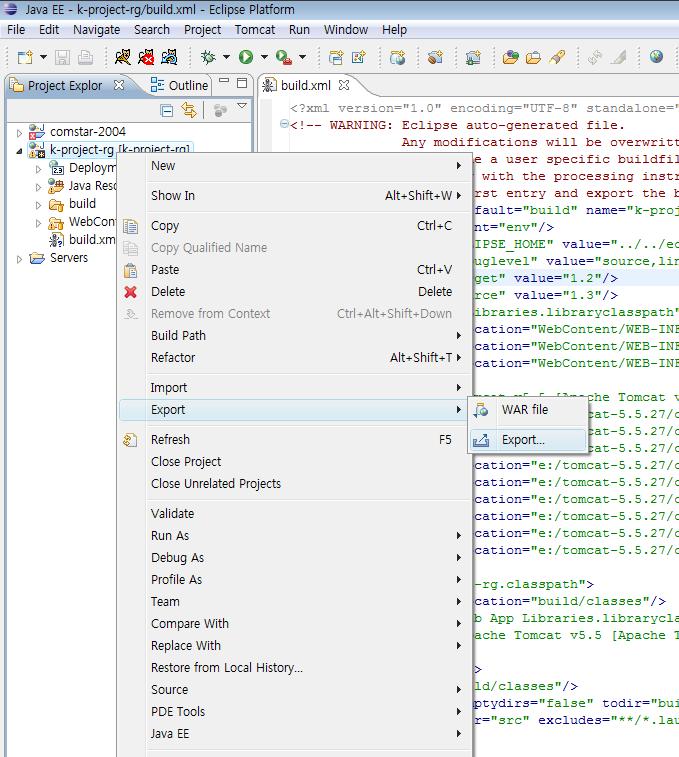Select WAR file in Export submenu
This screenshot has width=679, height=757.
[x=528, y=410]
